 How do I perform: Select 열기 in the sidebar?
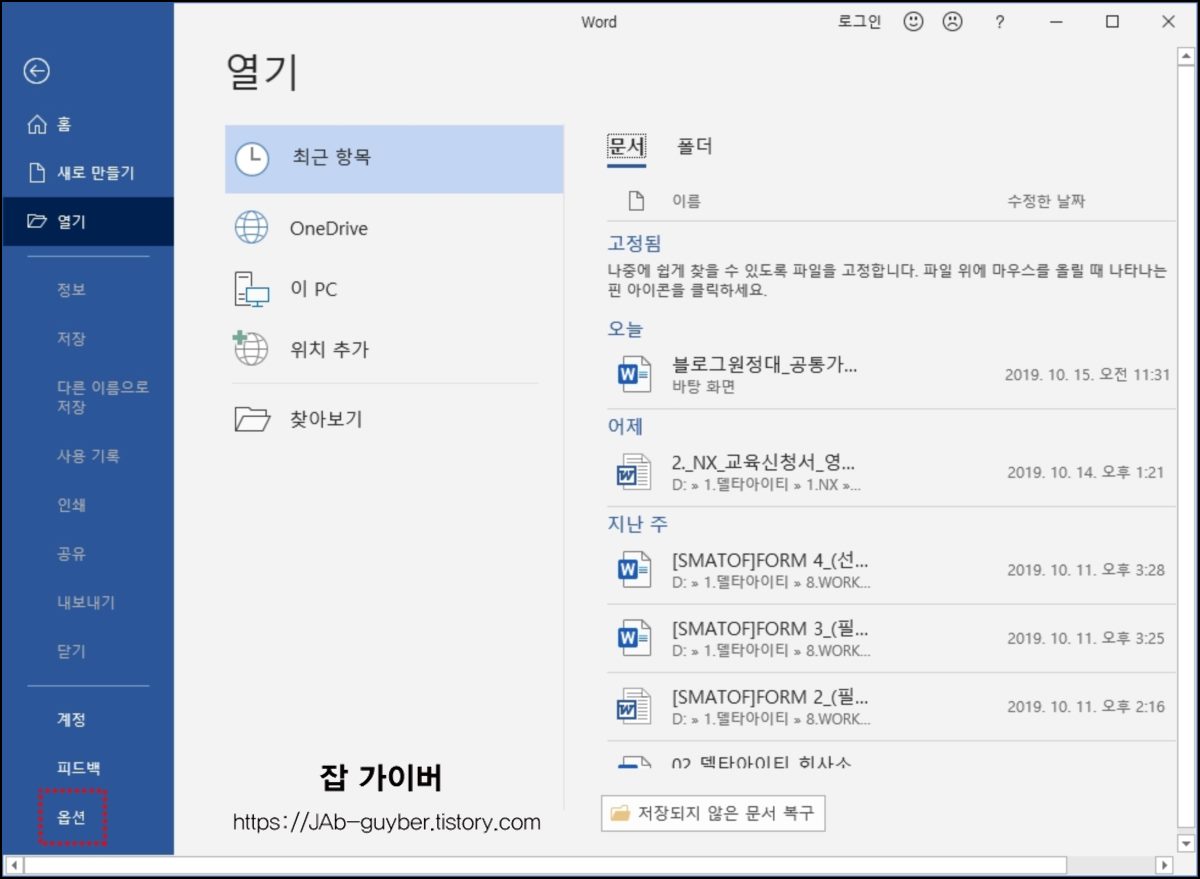87,221
